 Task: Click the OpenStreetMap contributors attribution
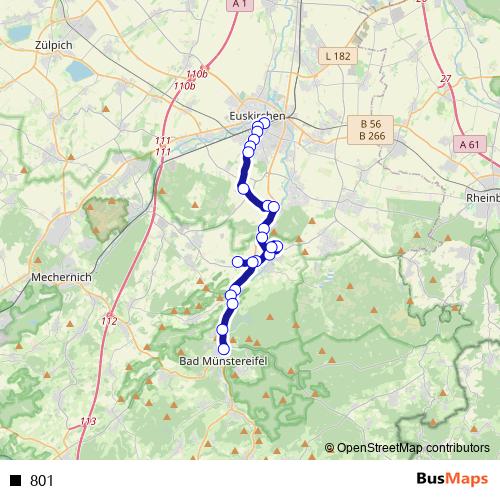pos(407,448)
